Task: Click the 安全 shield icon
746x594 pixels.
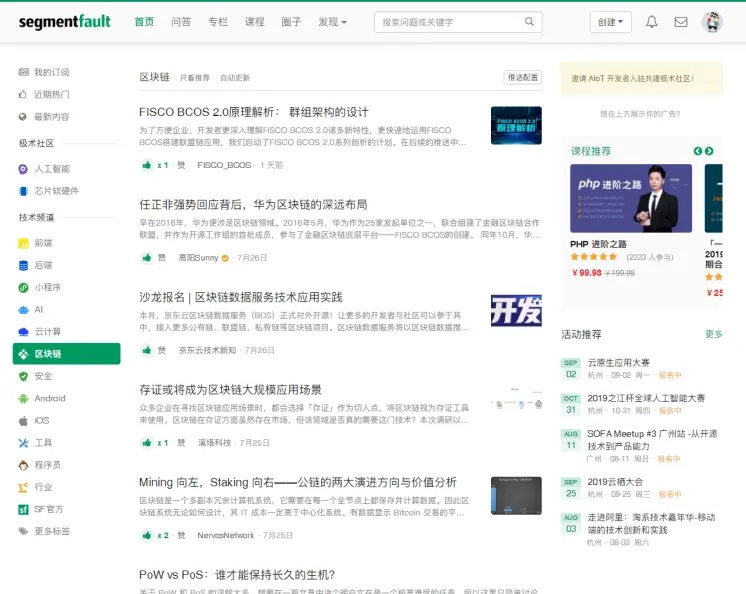Action: click(23, 376)
